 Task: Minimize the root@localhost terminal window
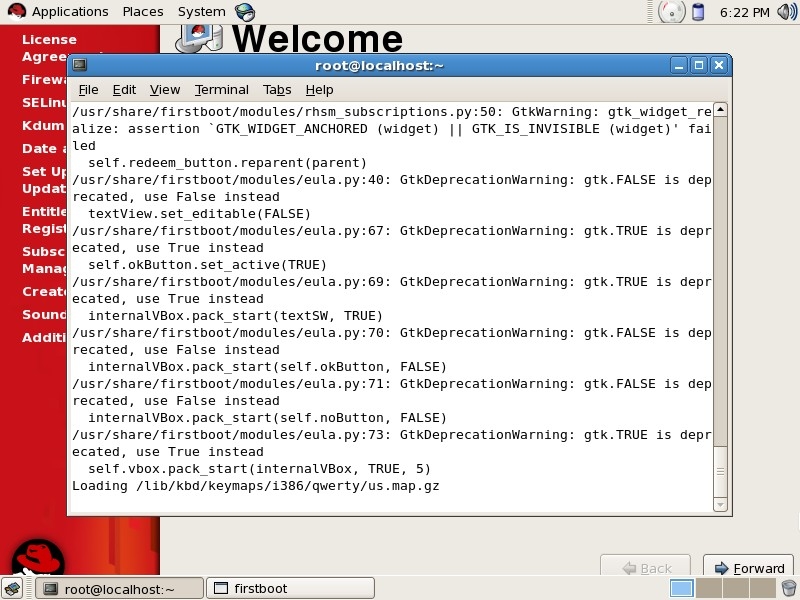pos(679,65)
